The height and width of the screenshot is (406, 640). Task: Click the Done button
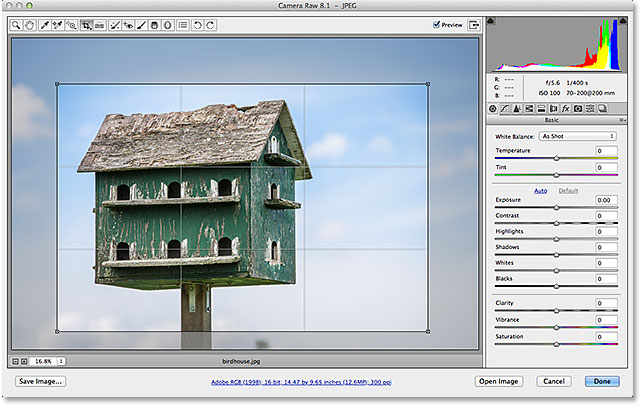pos(602,381)
